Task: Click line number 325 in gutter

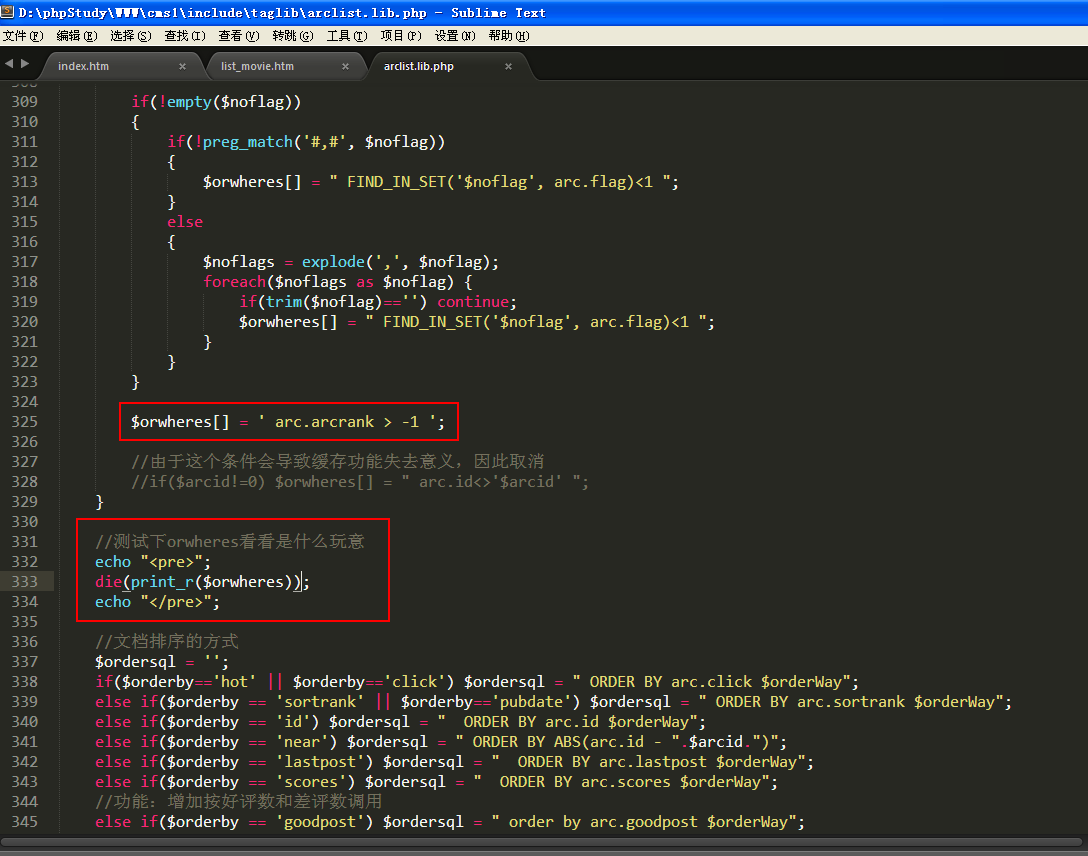Action: pos(24,422)
